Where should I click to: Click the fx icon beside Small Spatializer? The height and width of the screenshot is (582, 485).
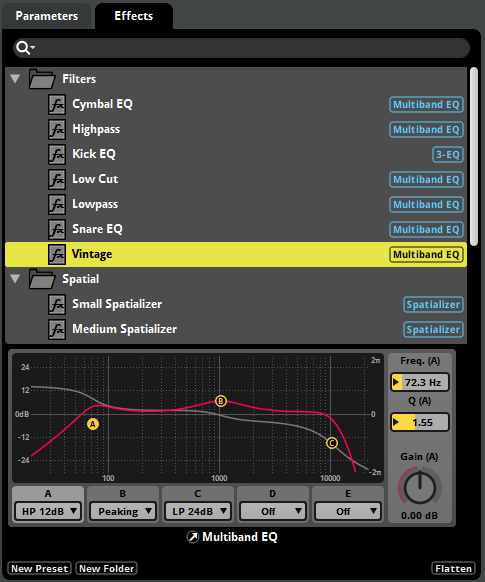pos(57,304)
